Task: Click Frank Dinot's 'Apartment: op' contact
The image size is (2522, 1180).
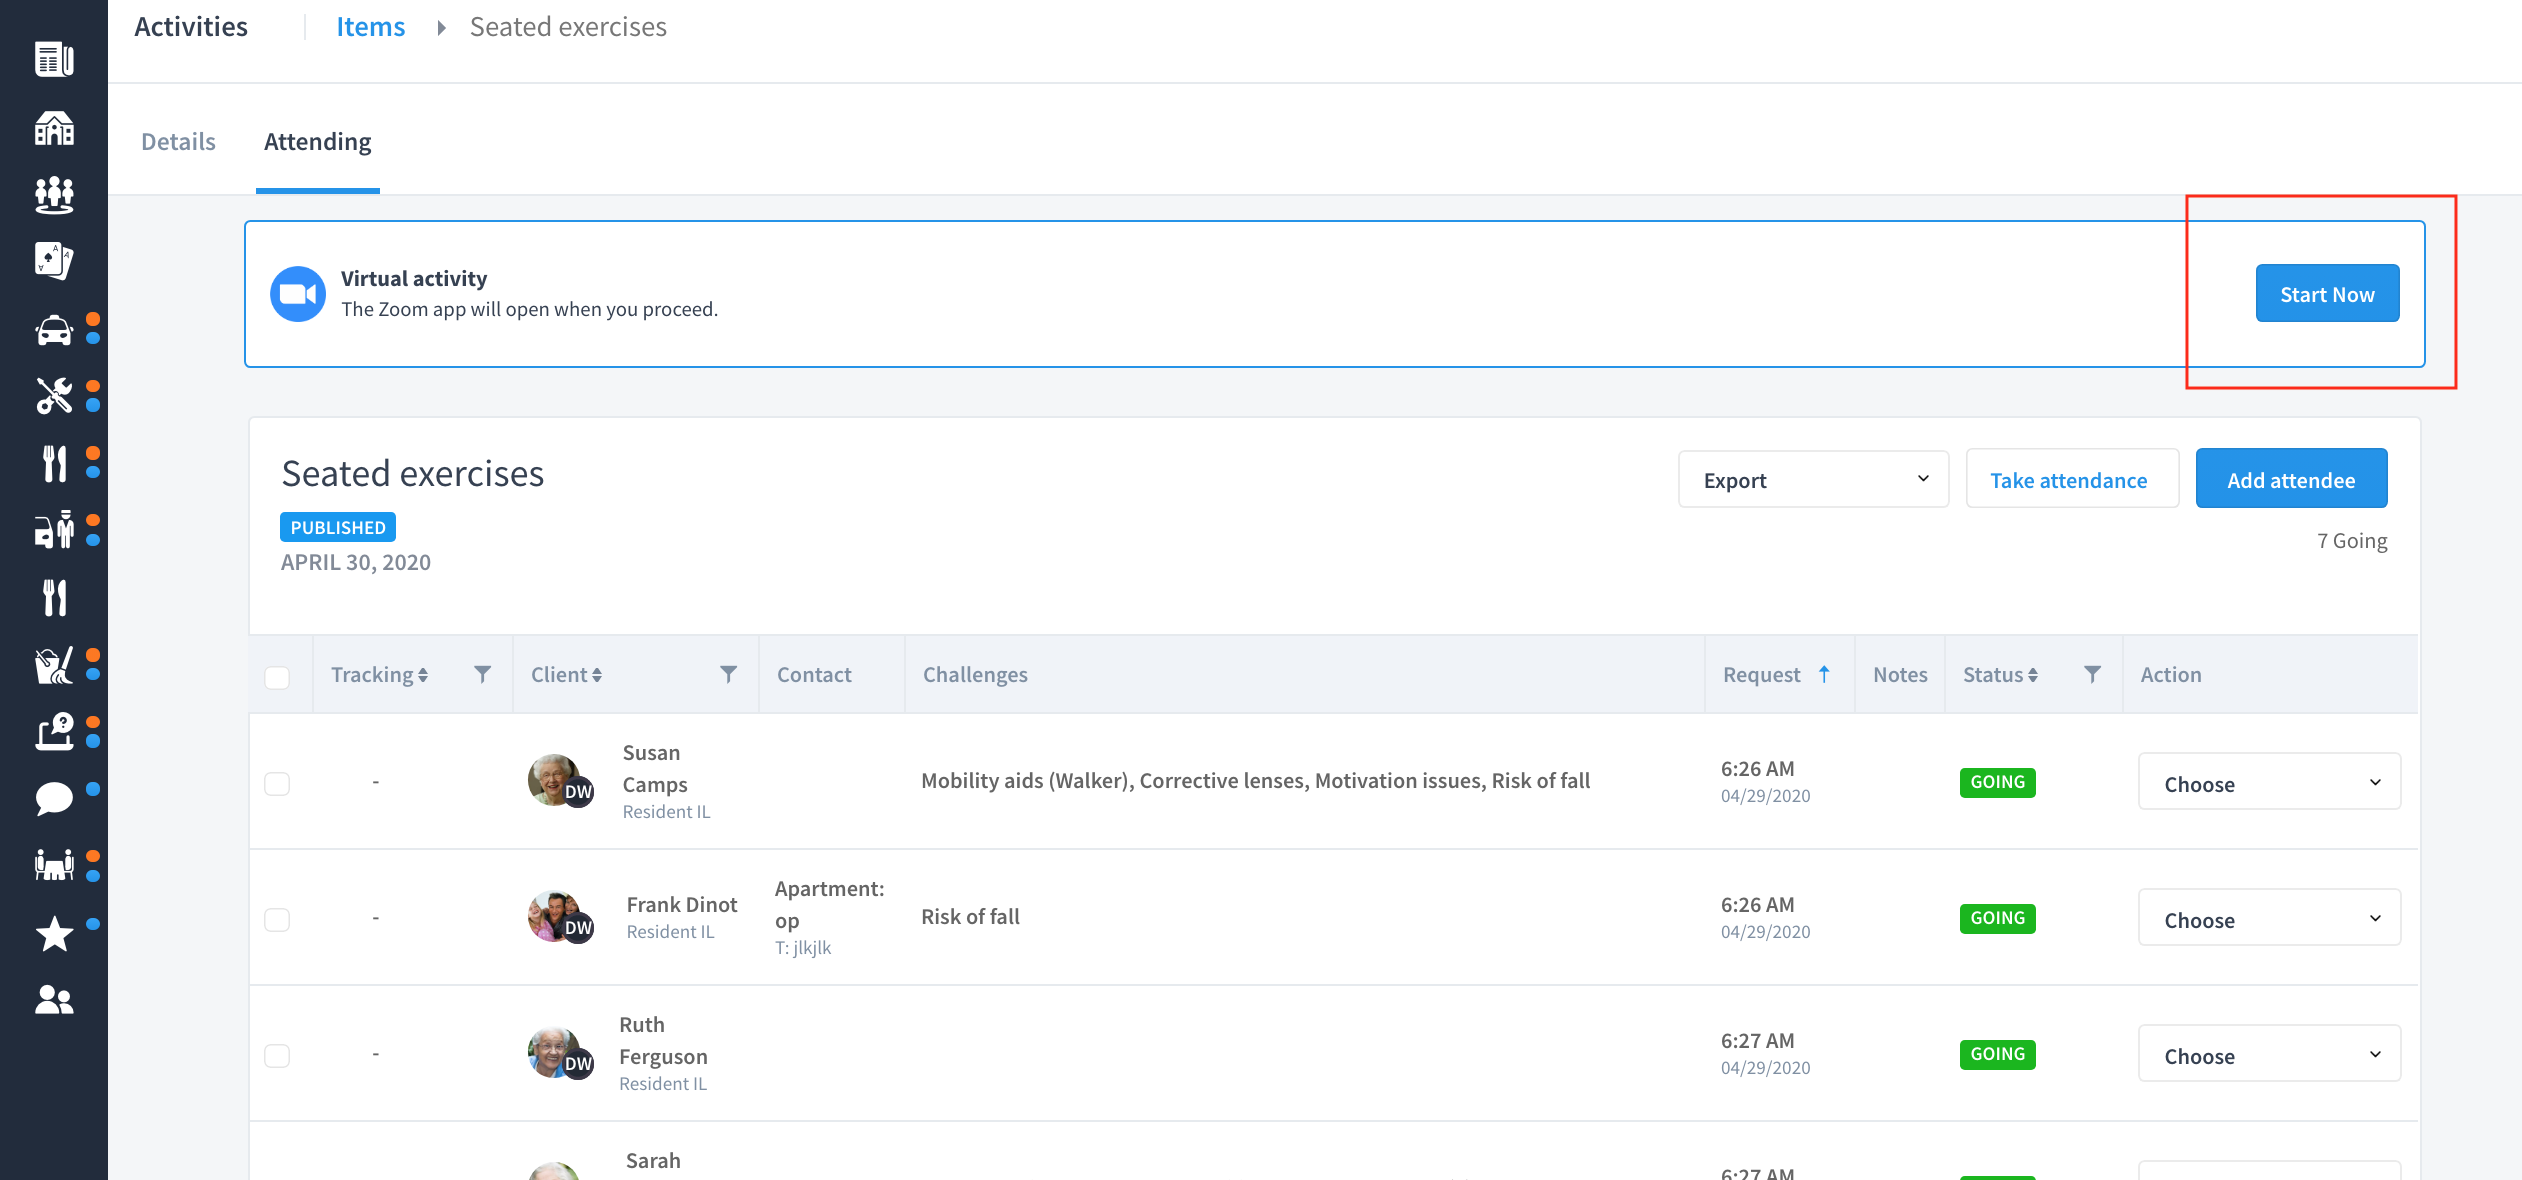Action: pos(829,904)
